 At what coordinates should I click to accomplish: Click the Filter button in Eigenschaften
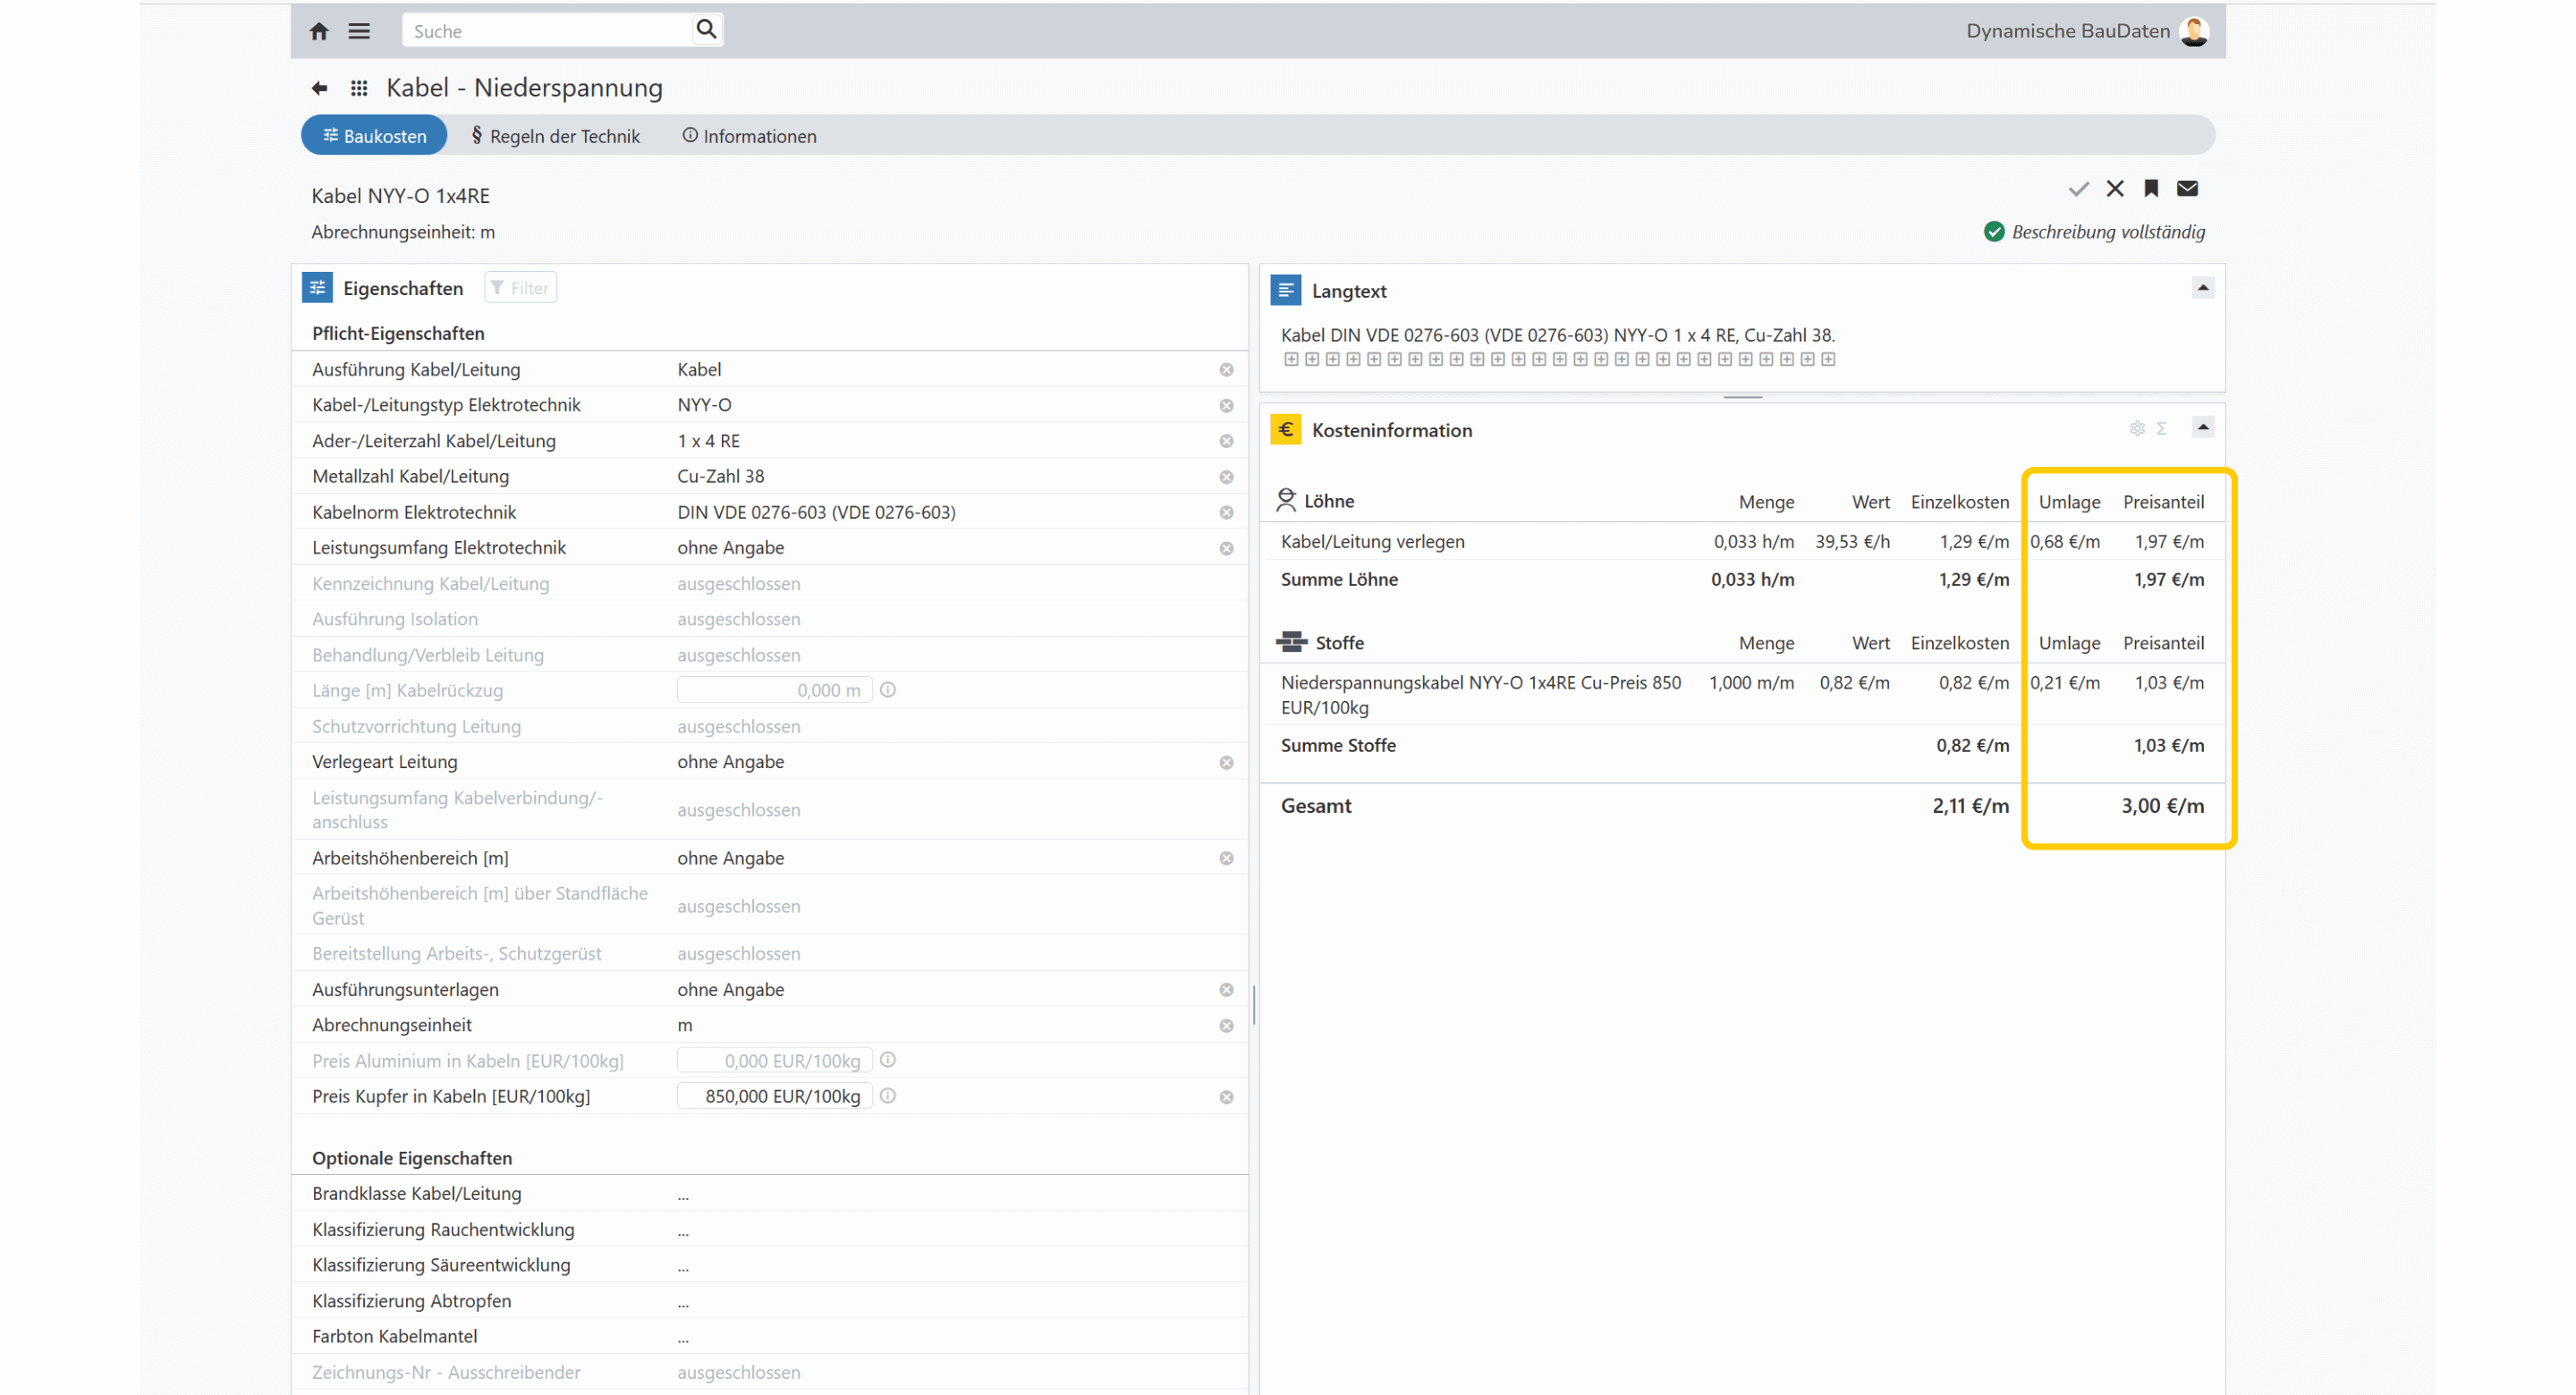click(520, 288)
